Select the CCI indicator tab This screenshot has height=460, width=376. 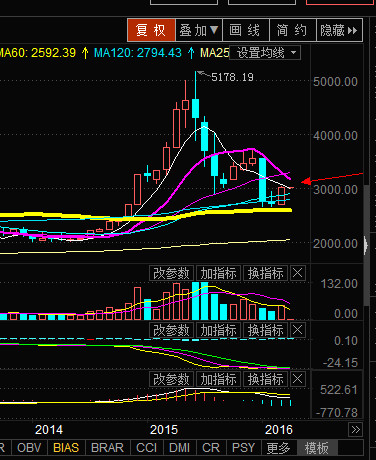pos(146,448)
